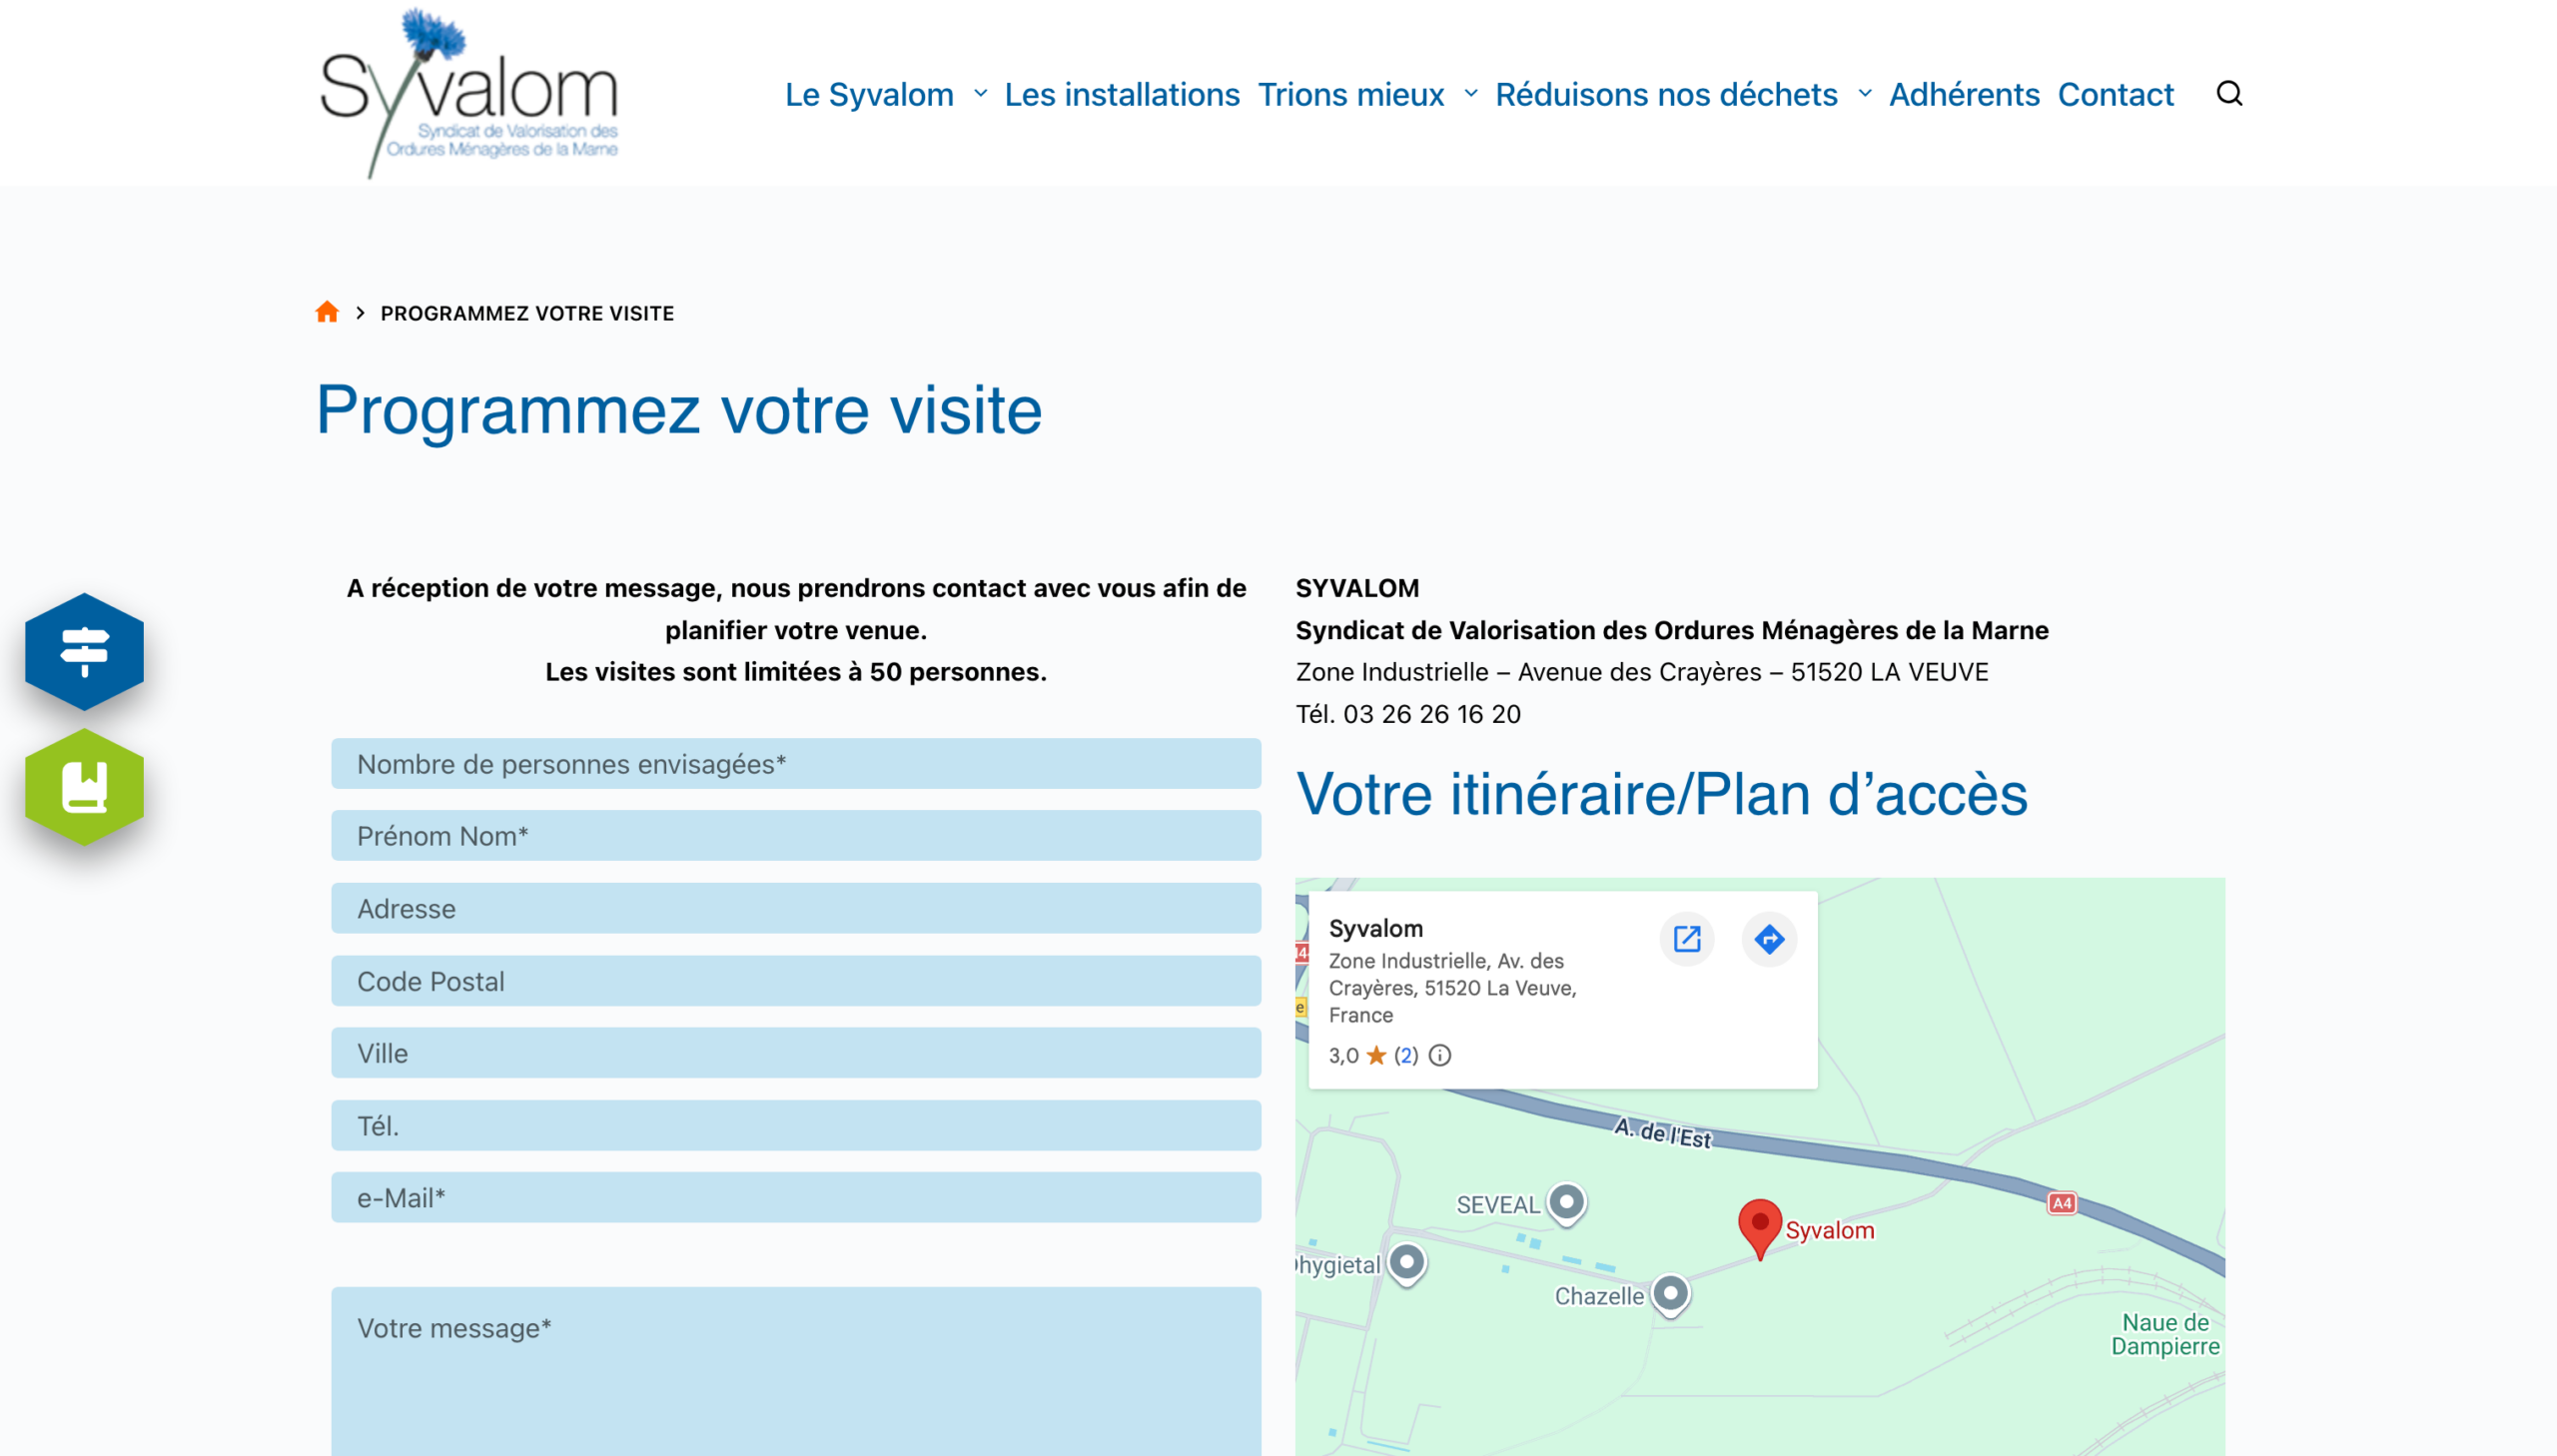Open the Le Syvalom menu
Viewport: 2557px width, 1456px height.
(869, 94)
